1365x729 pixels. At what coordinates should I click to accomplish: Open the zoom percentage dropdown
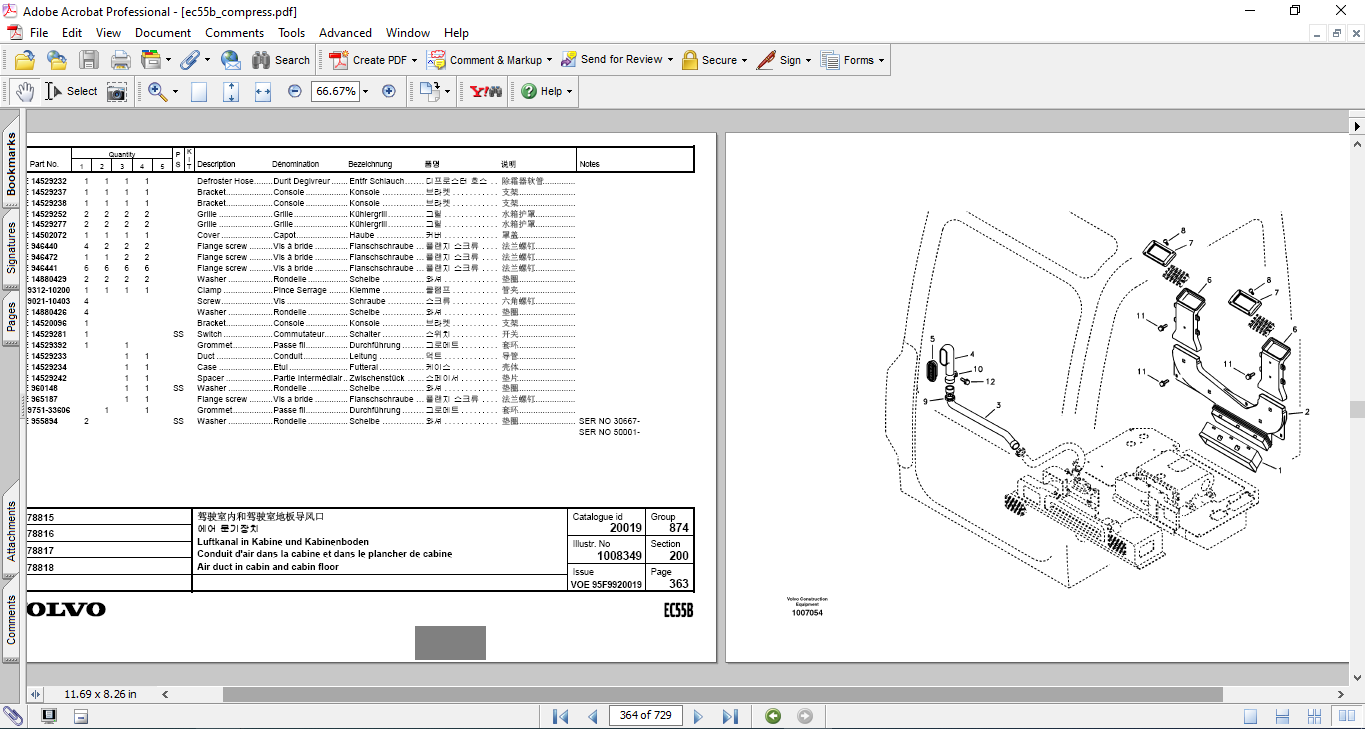pos(365,91)
